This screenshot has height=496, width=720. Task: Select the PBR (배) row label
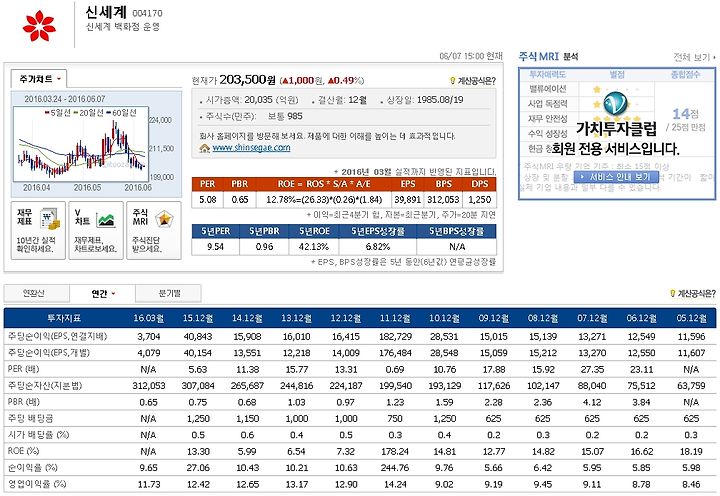pyautogui.click(x=23, y=402)
